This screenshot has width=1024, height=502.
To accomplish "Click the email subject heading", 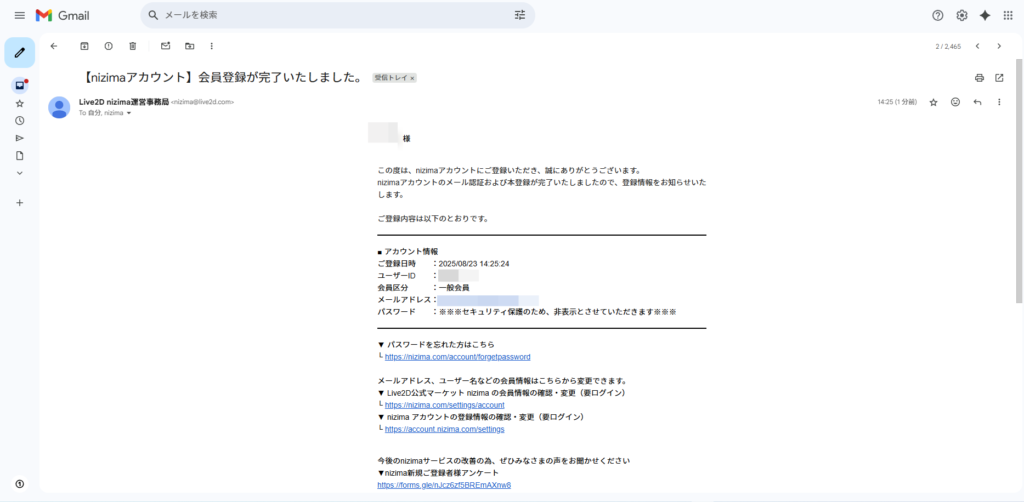I will coord(223,78).
